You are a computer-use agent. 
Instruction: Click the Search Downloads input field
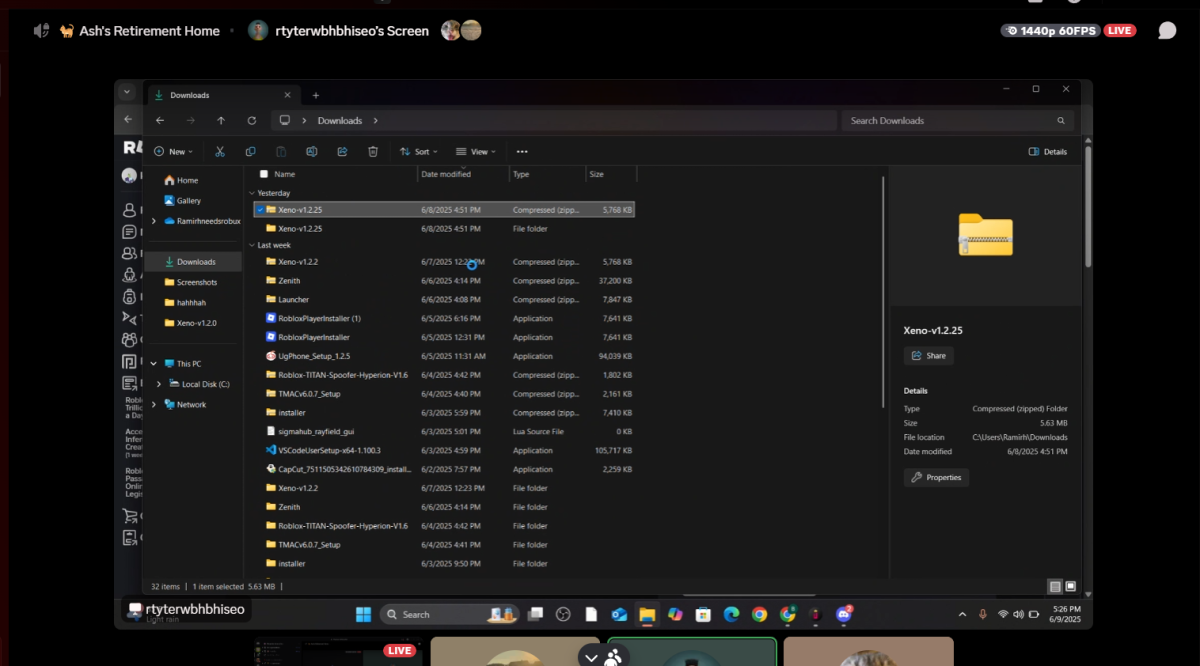(x=957, y=120)
